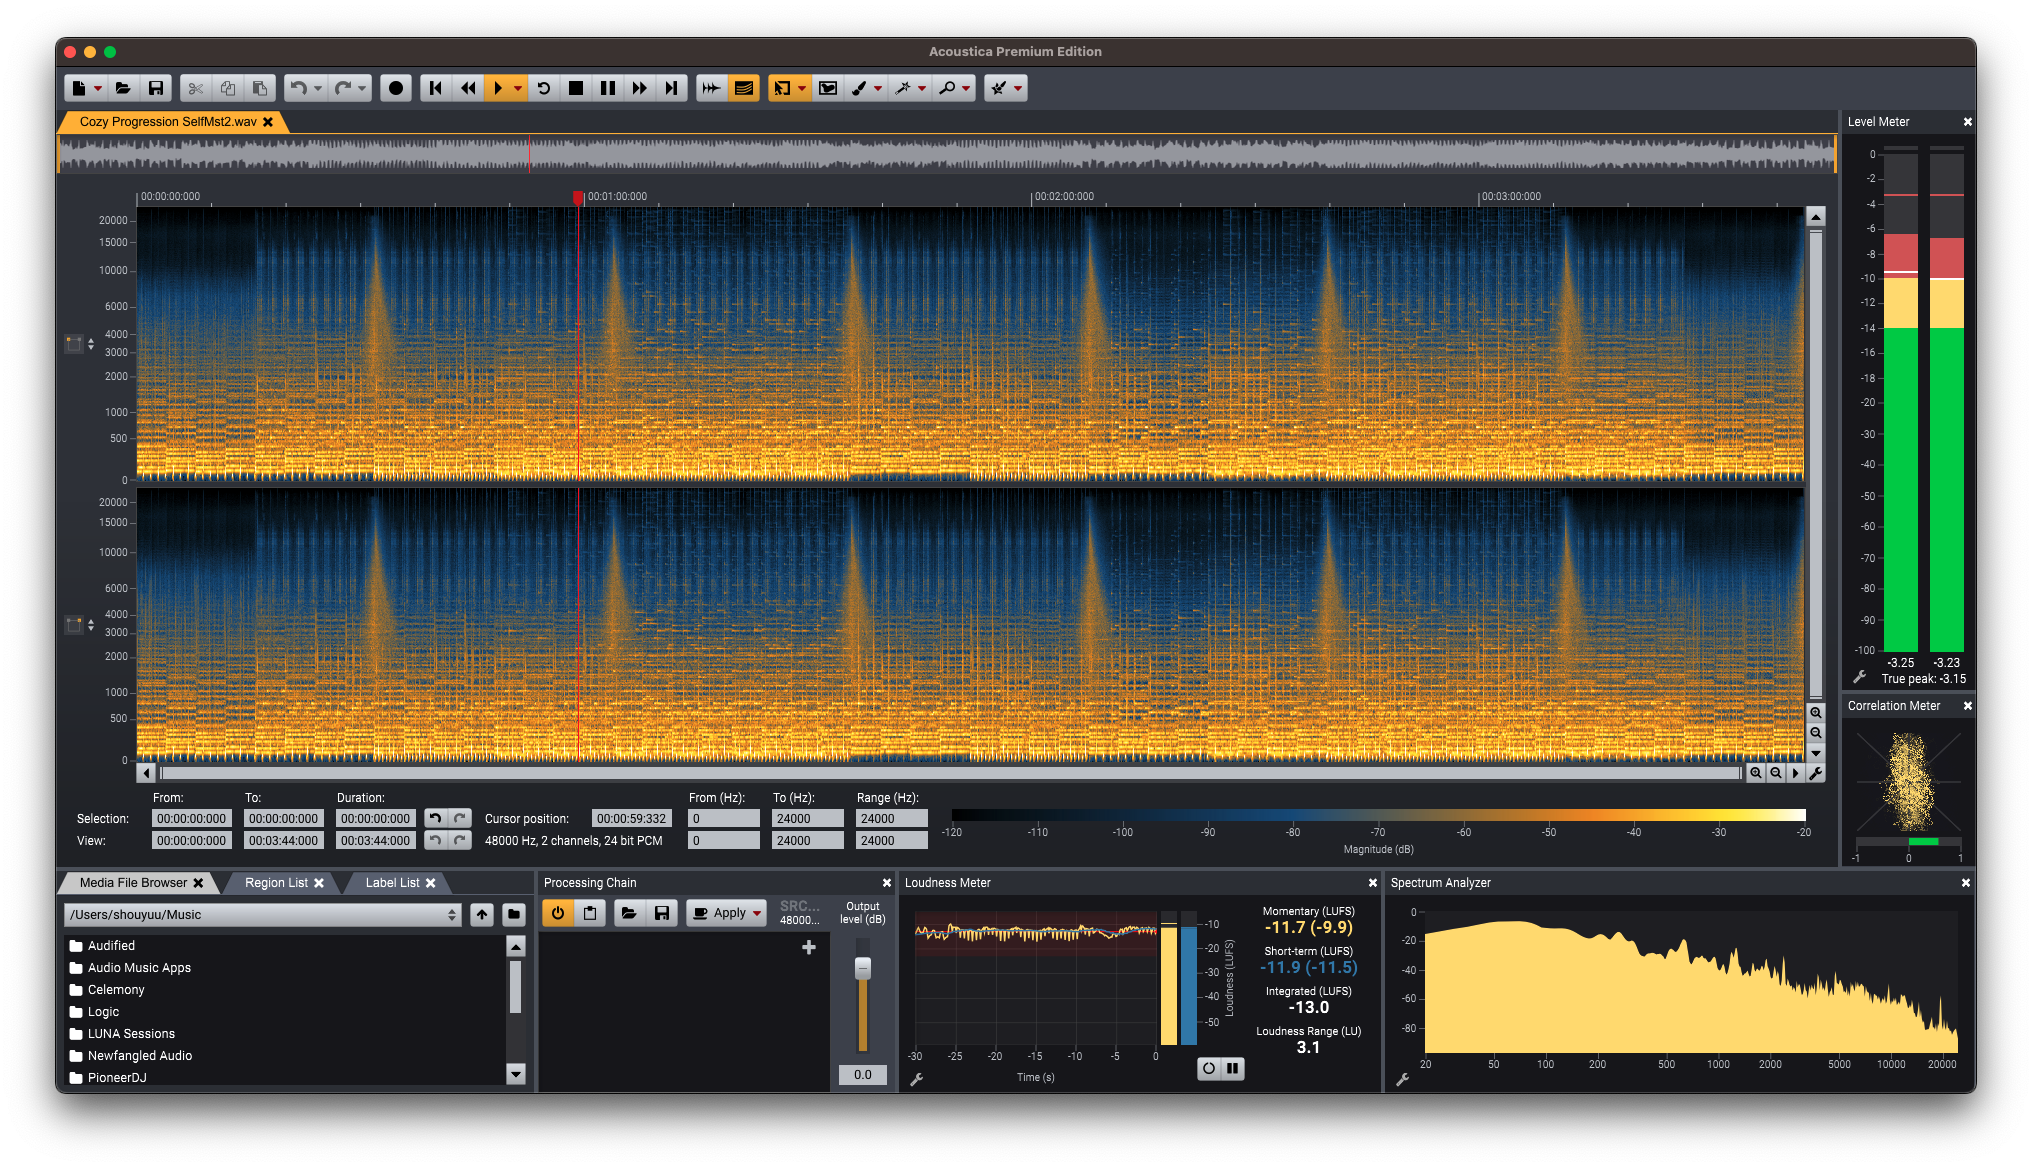Switch to the Label List tab

[392, 883]
